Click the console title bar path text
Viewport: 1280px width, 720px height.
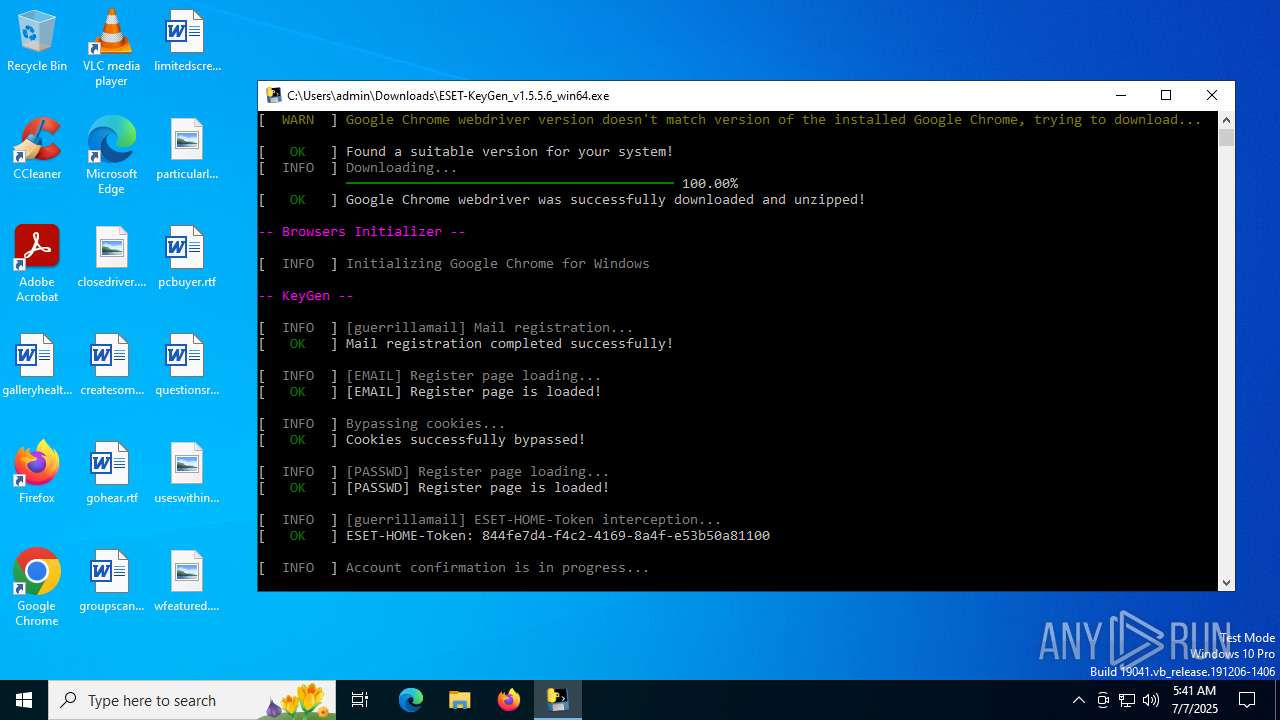coord(448,96)
